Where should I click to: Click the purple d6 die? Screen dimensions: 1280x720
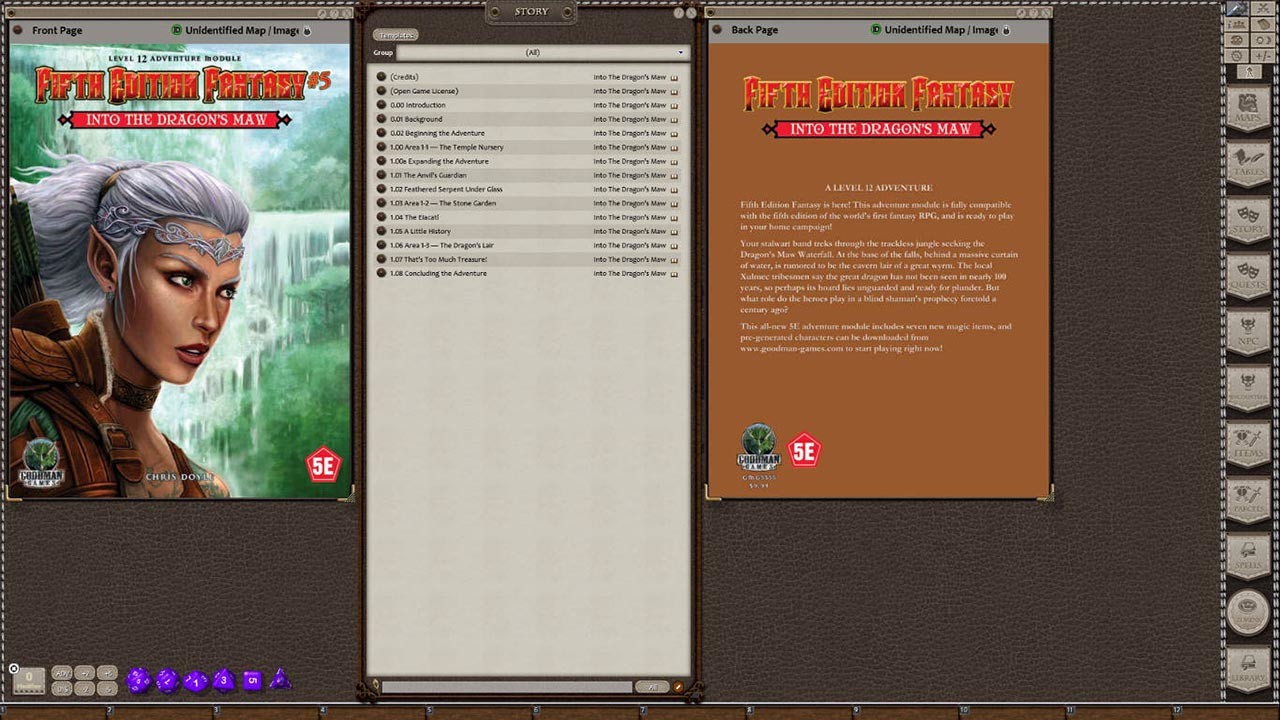252,681
